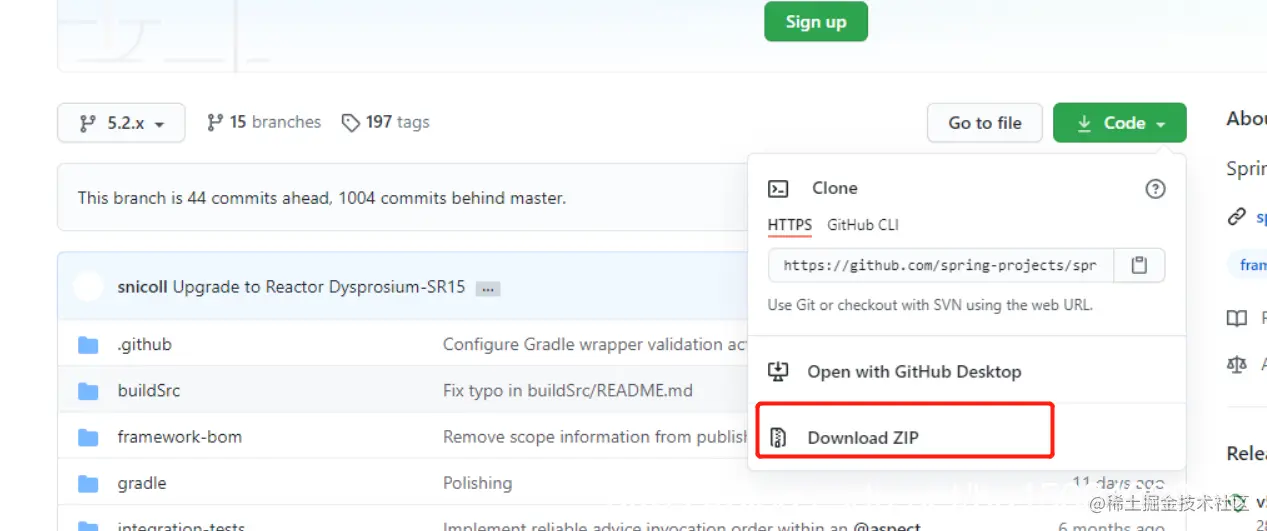This screenshot has height=531, width=1267.
Task: Click the Go to file button
Action: pyautogui.click(x=985, y=123)
